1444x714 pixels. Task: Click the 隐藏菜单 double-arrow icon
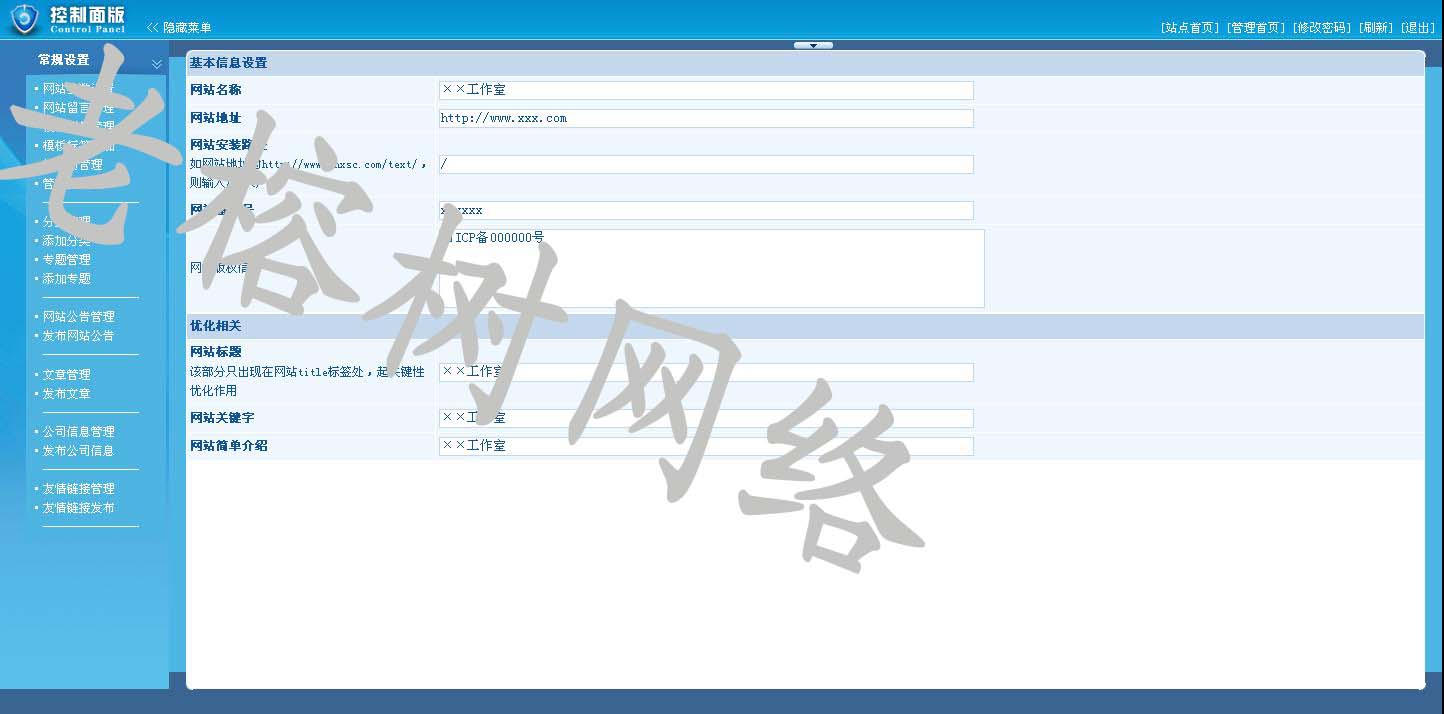click(x=153, y=28)
